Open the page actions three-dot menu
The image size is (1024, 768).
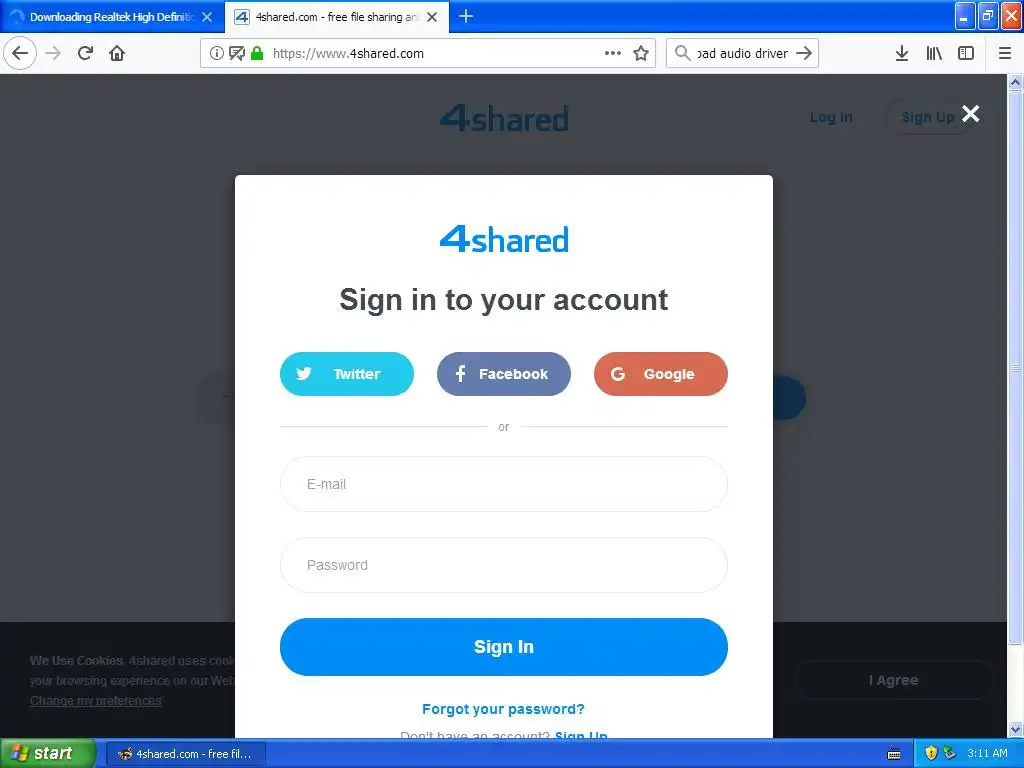click(613, 53)
